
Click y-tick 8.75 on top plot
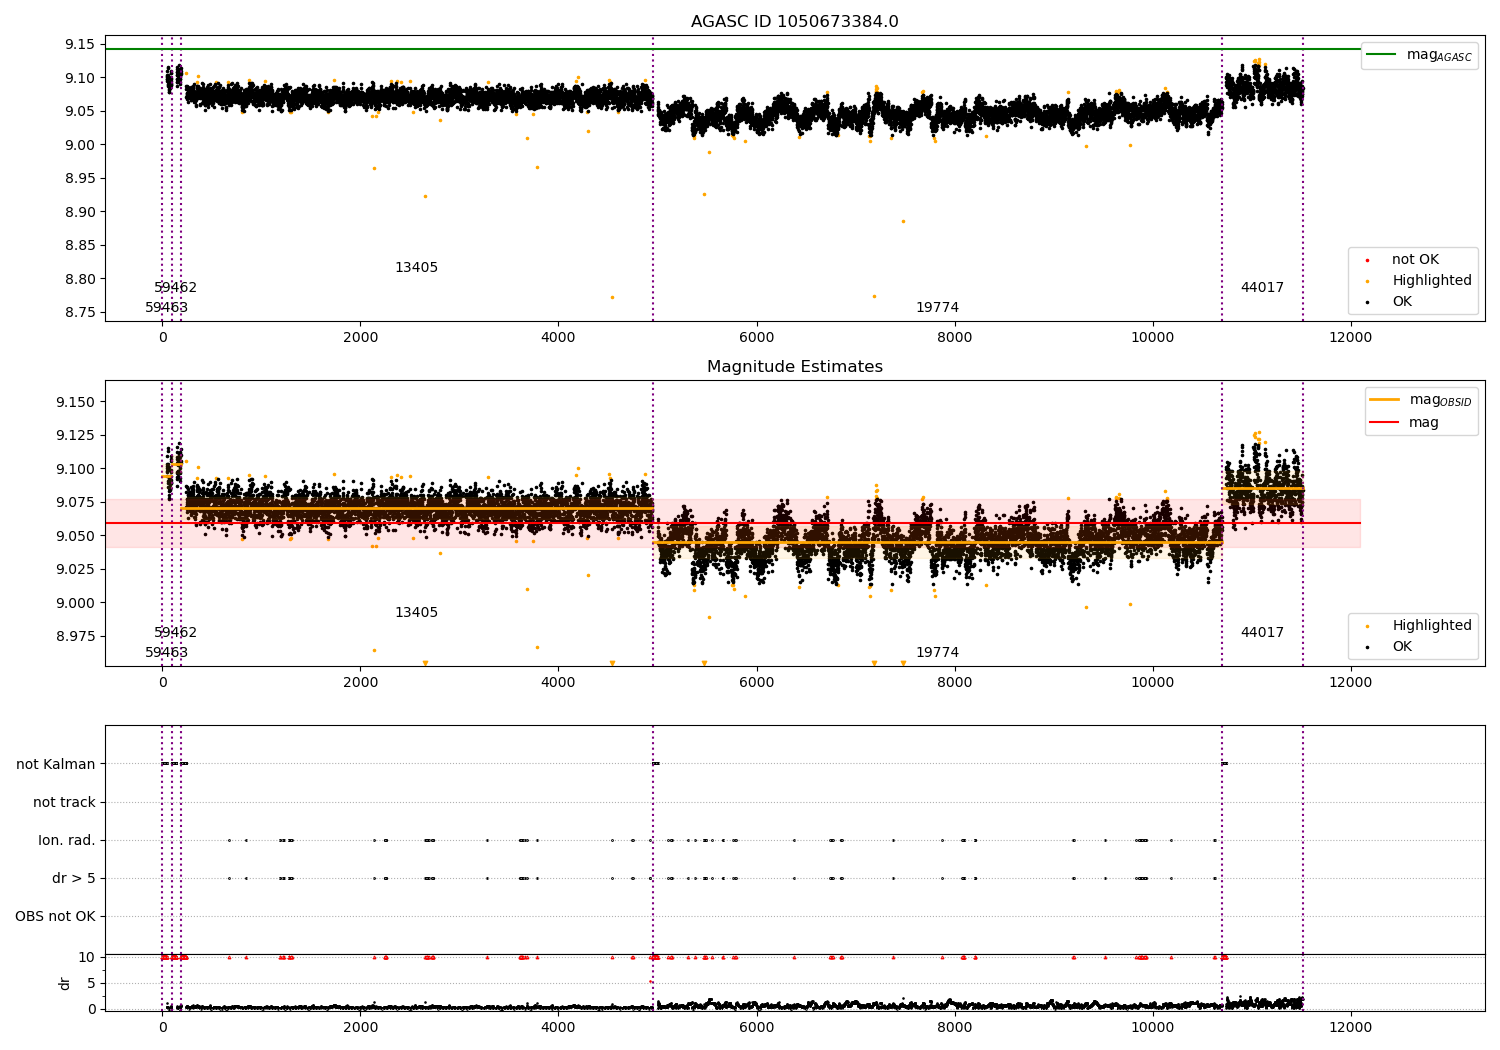pyautogui.click(x=79, y=312)
